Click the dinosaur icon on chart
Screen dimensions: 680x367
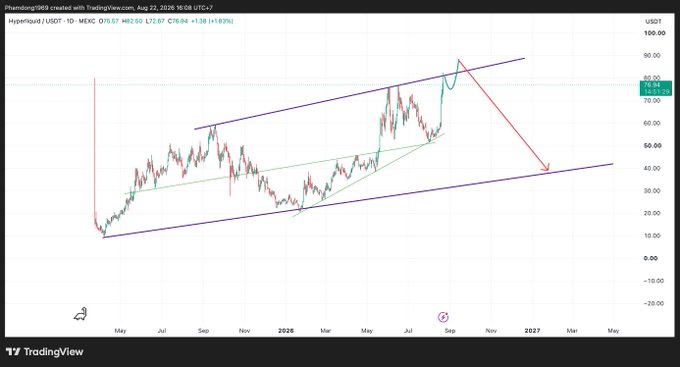click(x=81, y=314)
